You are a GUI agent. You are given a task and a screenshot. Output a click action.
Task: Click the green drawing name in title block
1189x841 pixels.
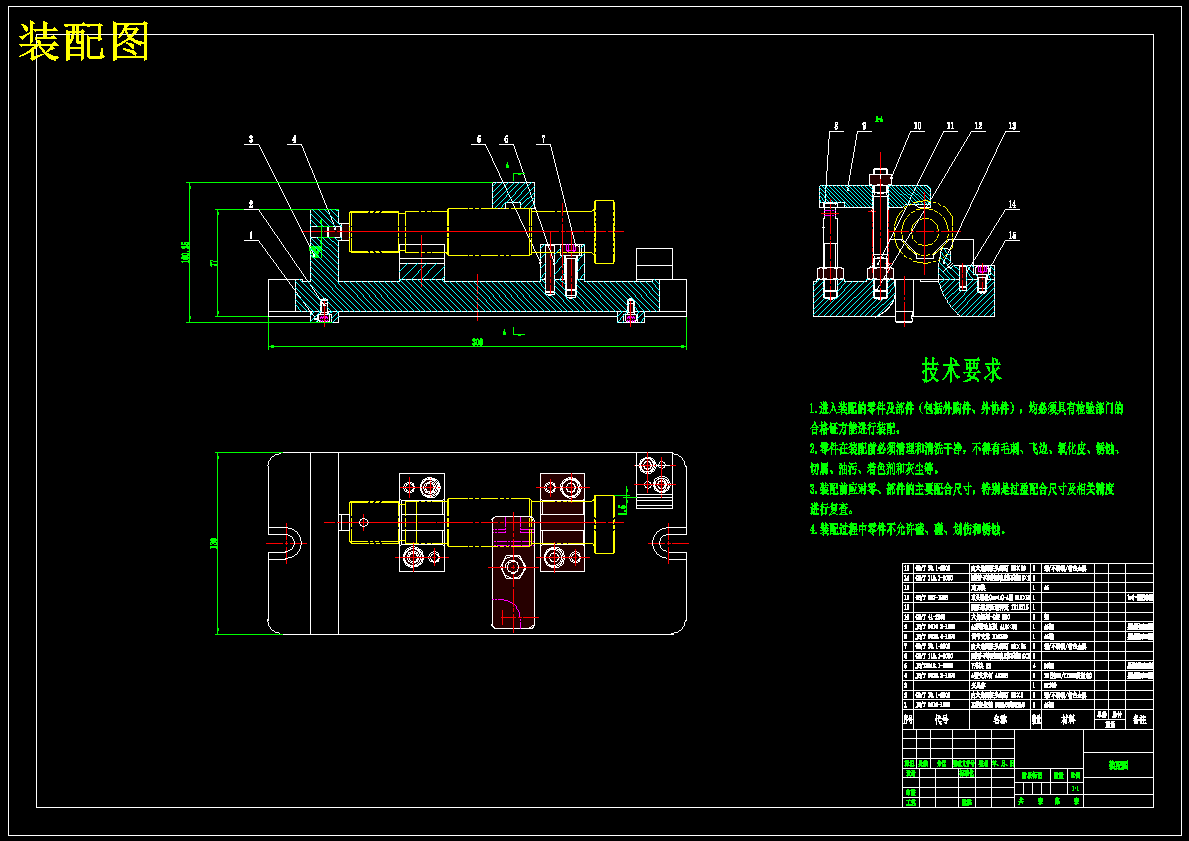pyautogui.click(x=1118, y=766)
